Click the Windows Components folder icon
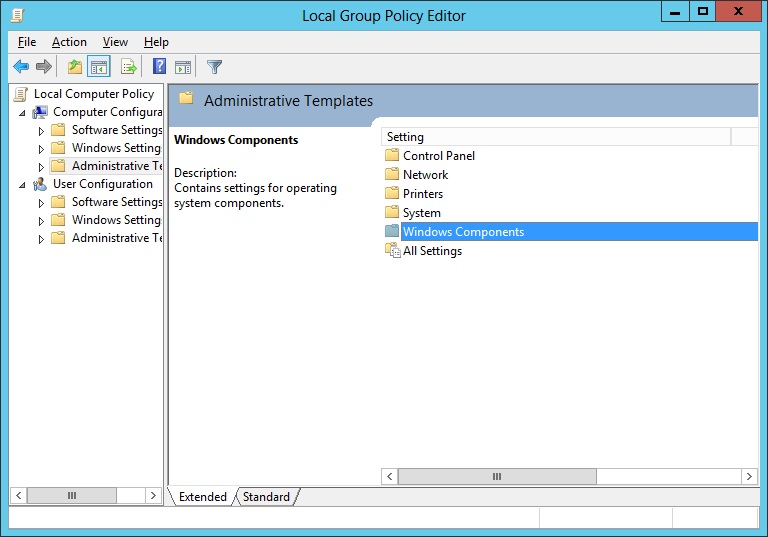The image size is (768, 537). click(x=392, y=231)
